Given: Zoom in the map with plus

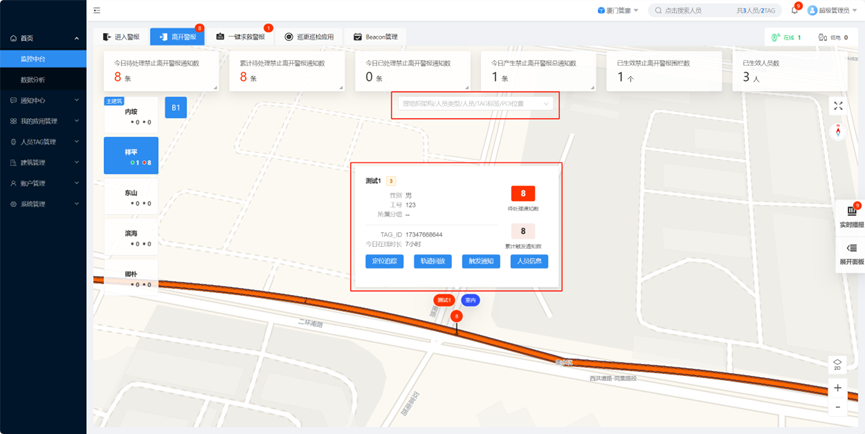Looking at the screenshot, I should [838, 388].
